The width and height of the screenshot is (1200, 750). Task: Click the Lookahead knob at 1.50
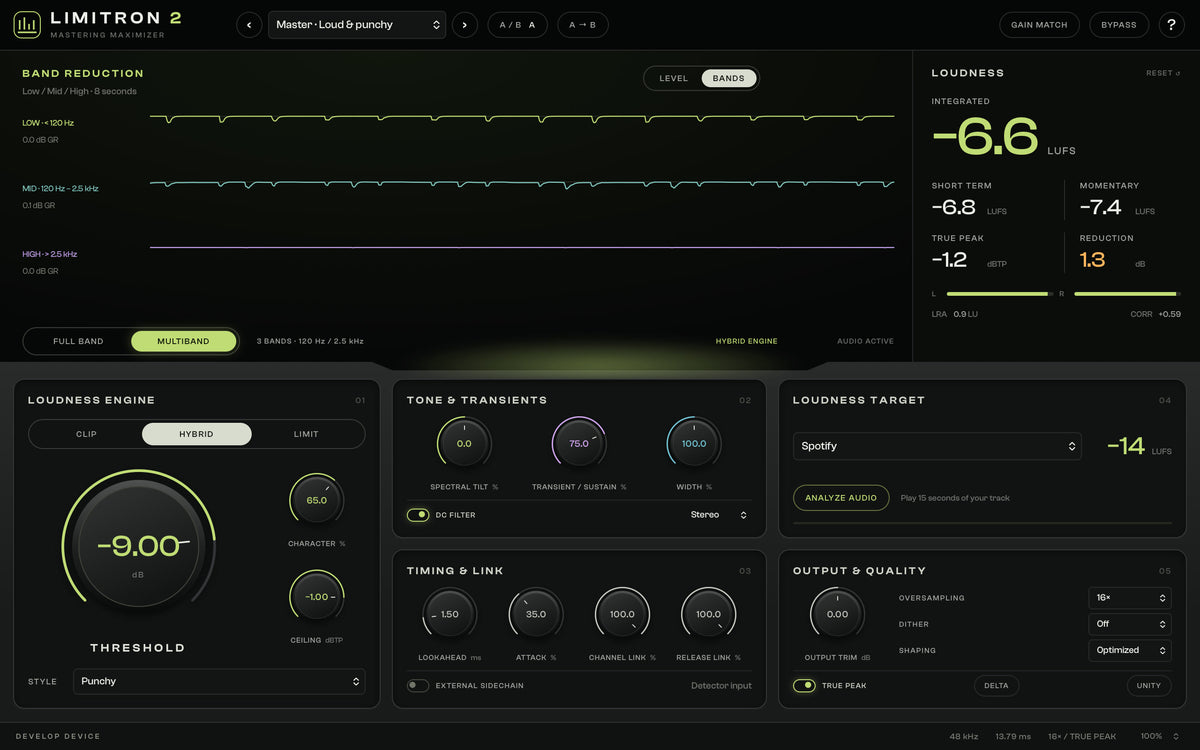pyautogui.click(x=449, y=614)
